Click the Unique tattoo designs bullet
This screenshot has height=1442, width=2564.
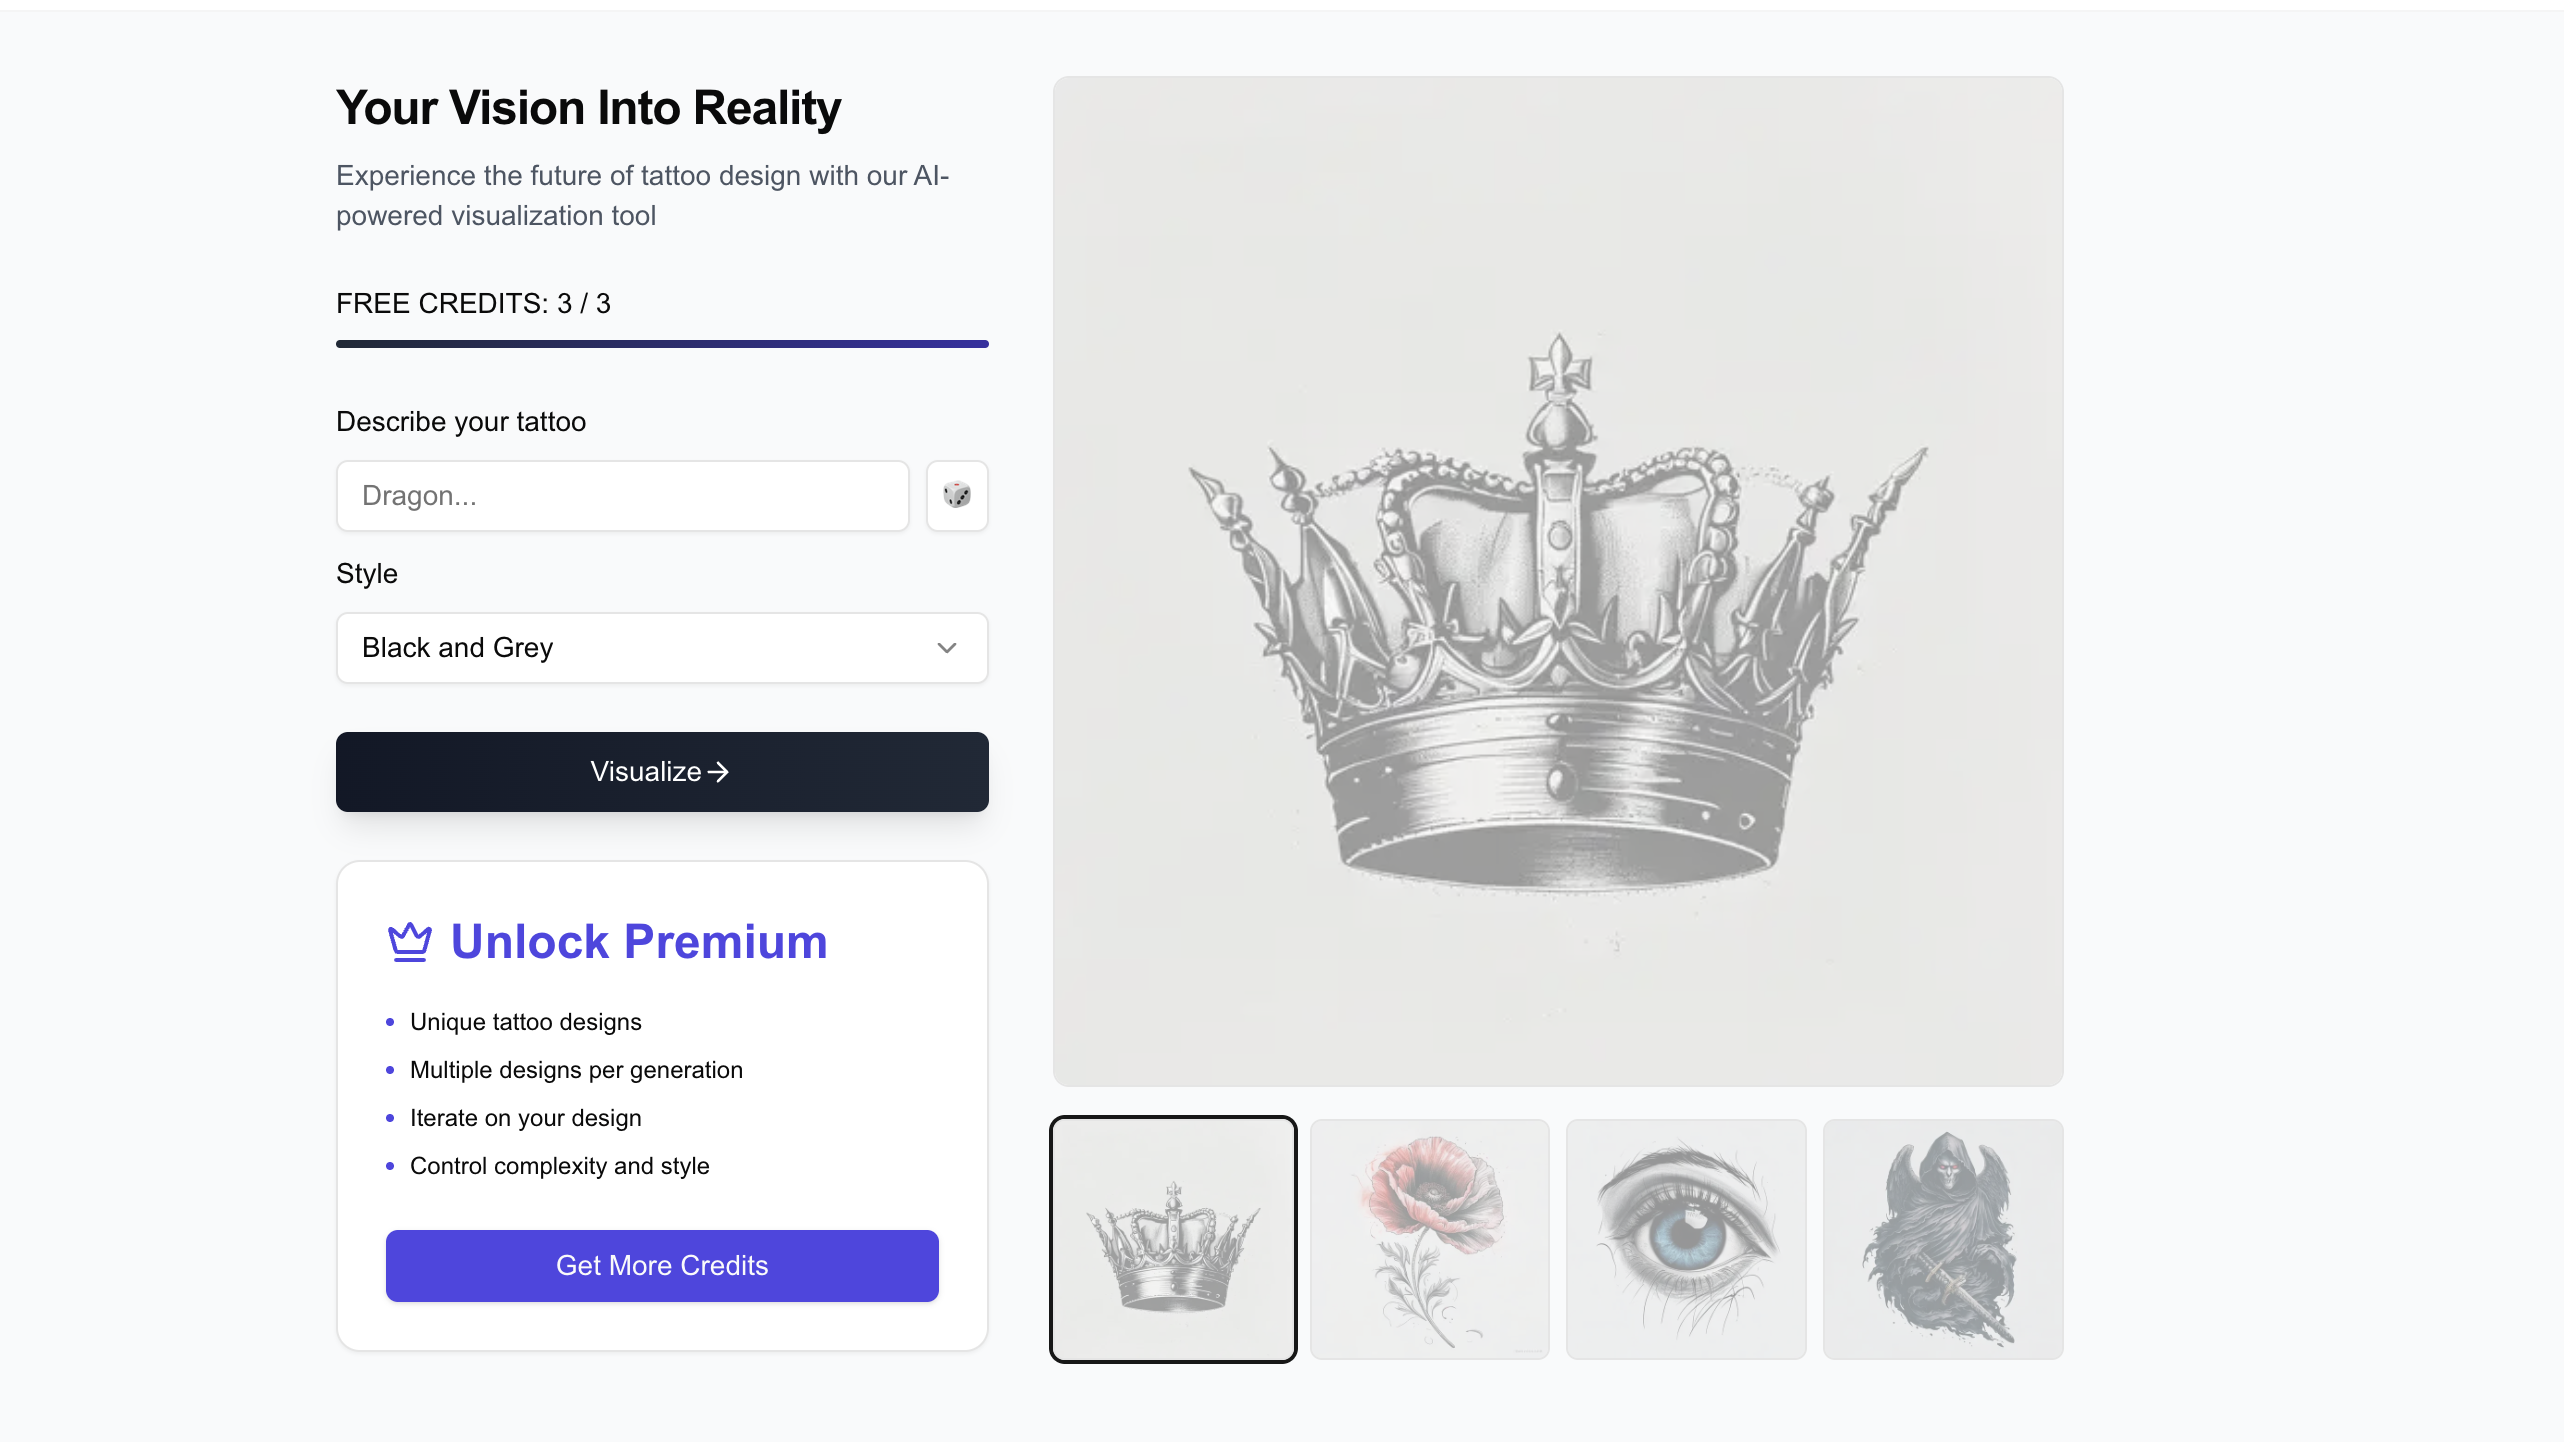[x=526, y=1022]
